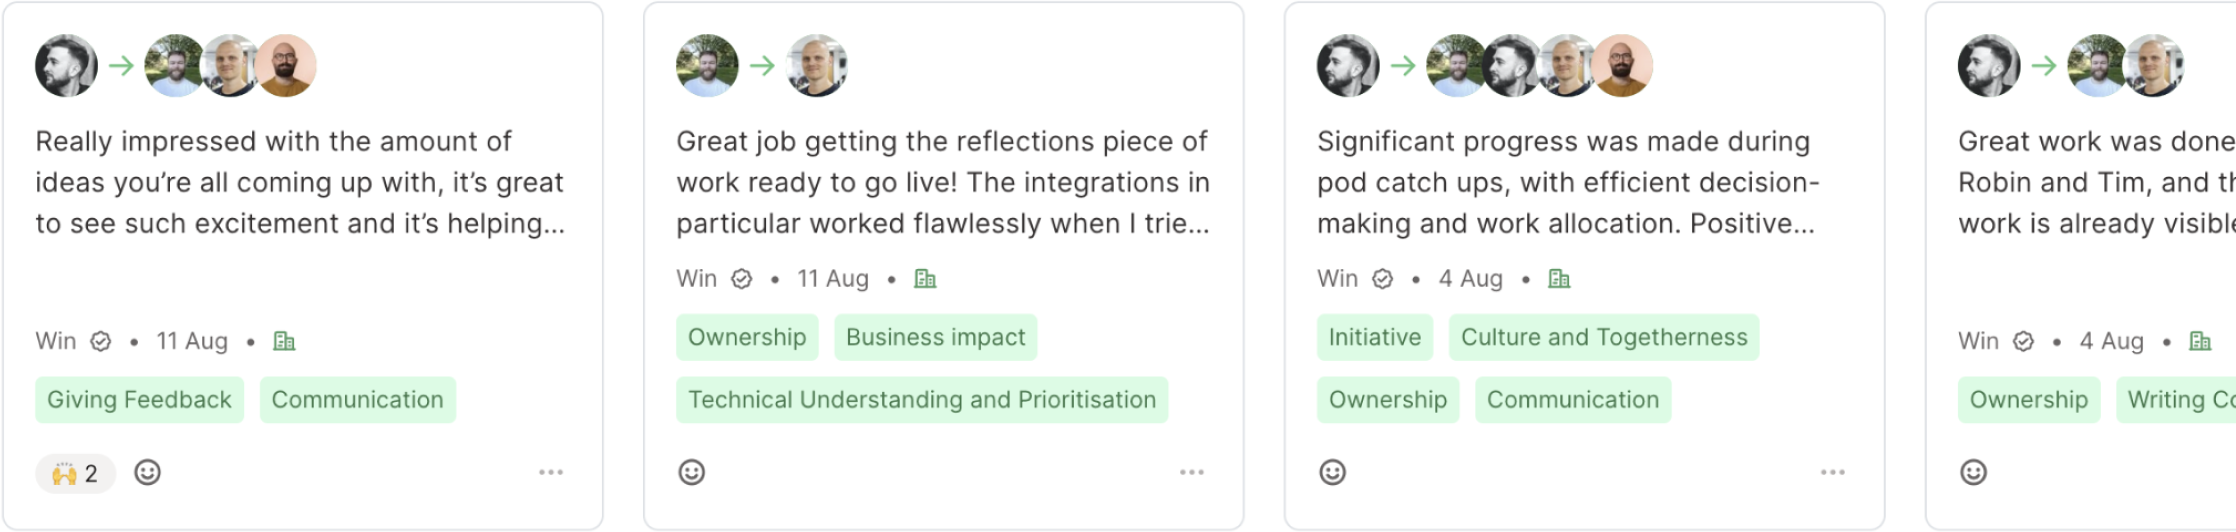The image size is (2236, 532).
Task: Open the sender avatar on the first card
Action: [x=66, y=66]
